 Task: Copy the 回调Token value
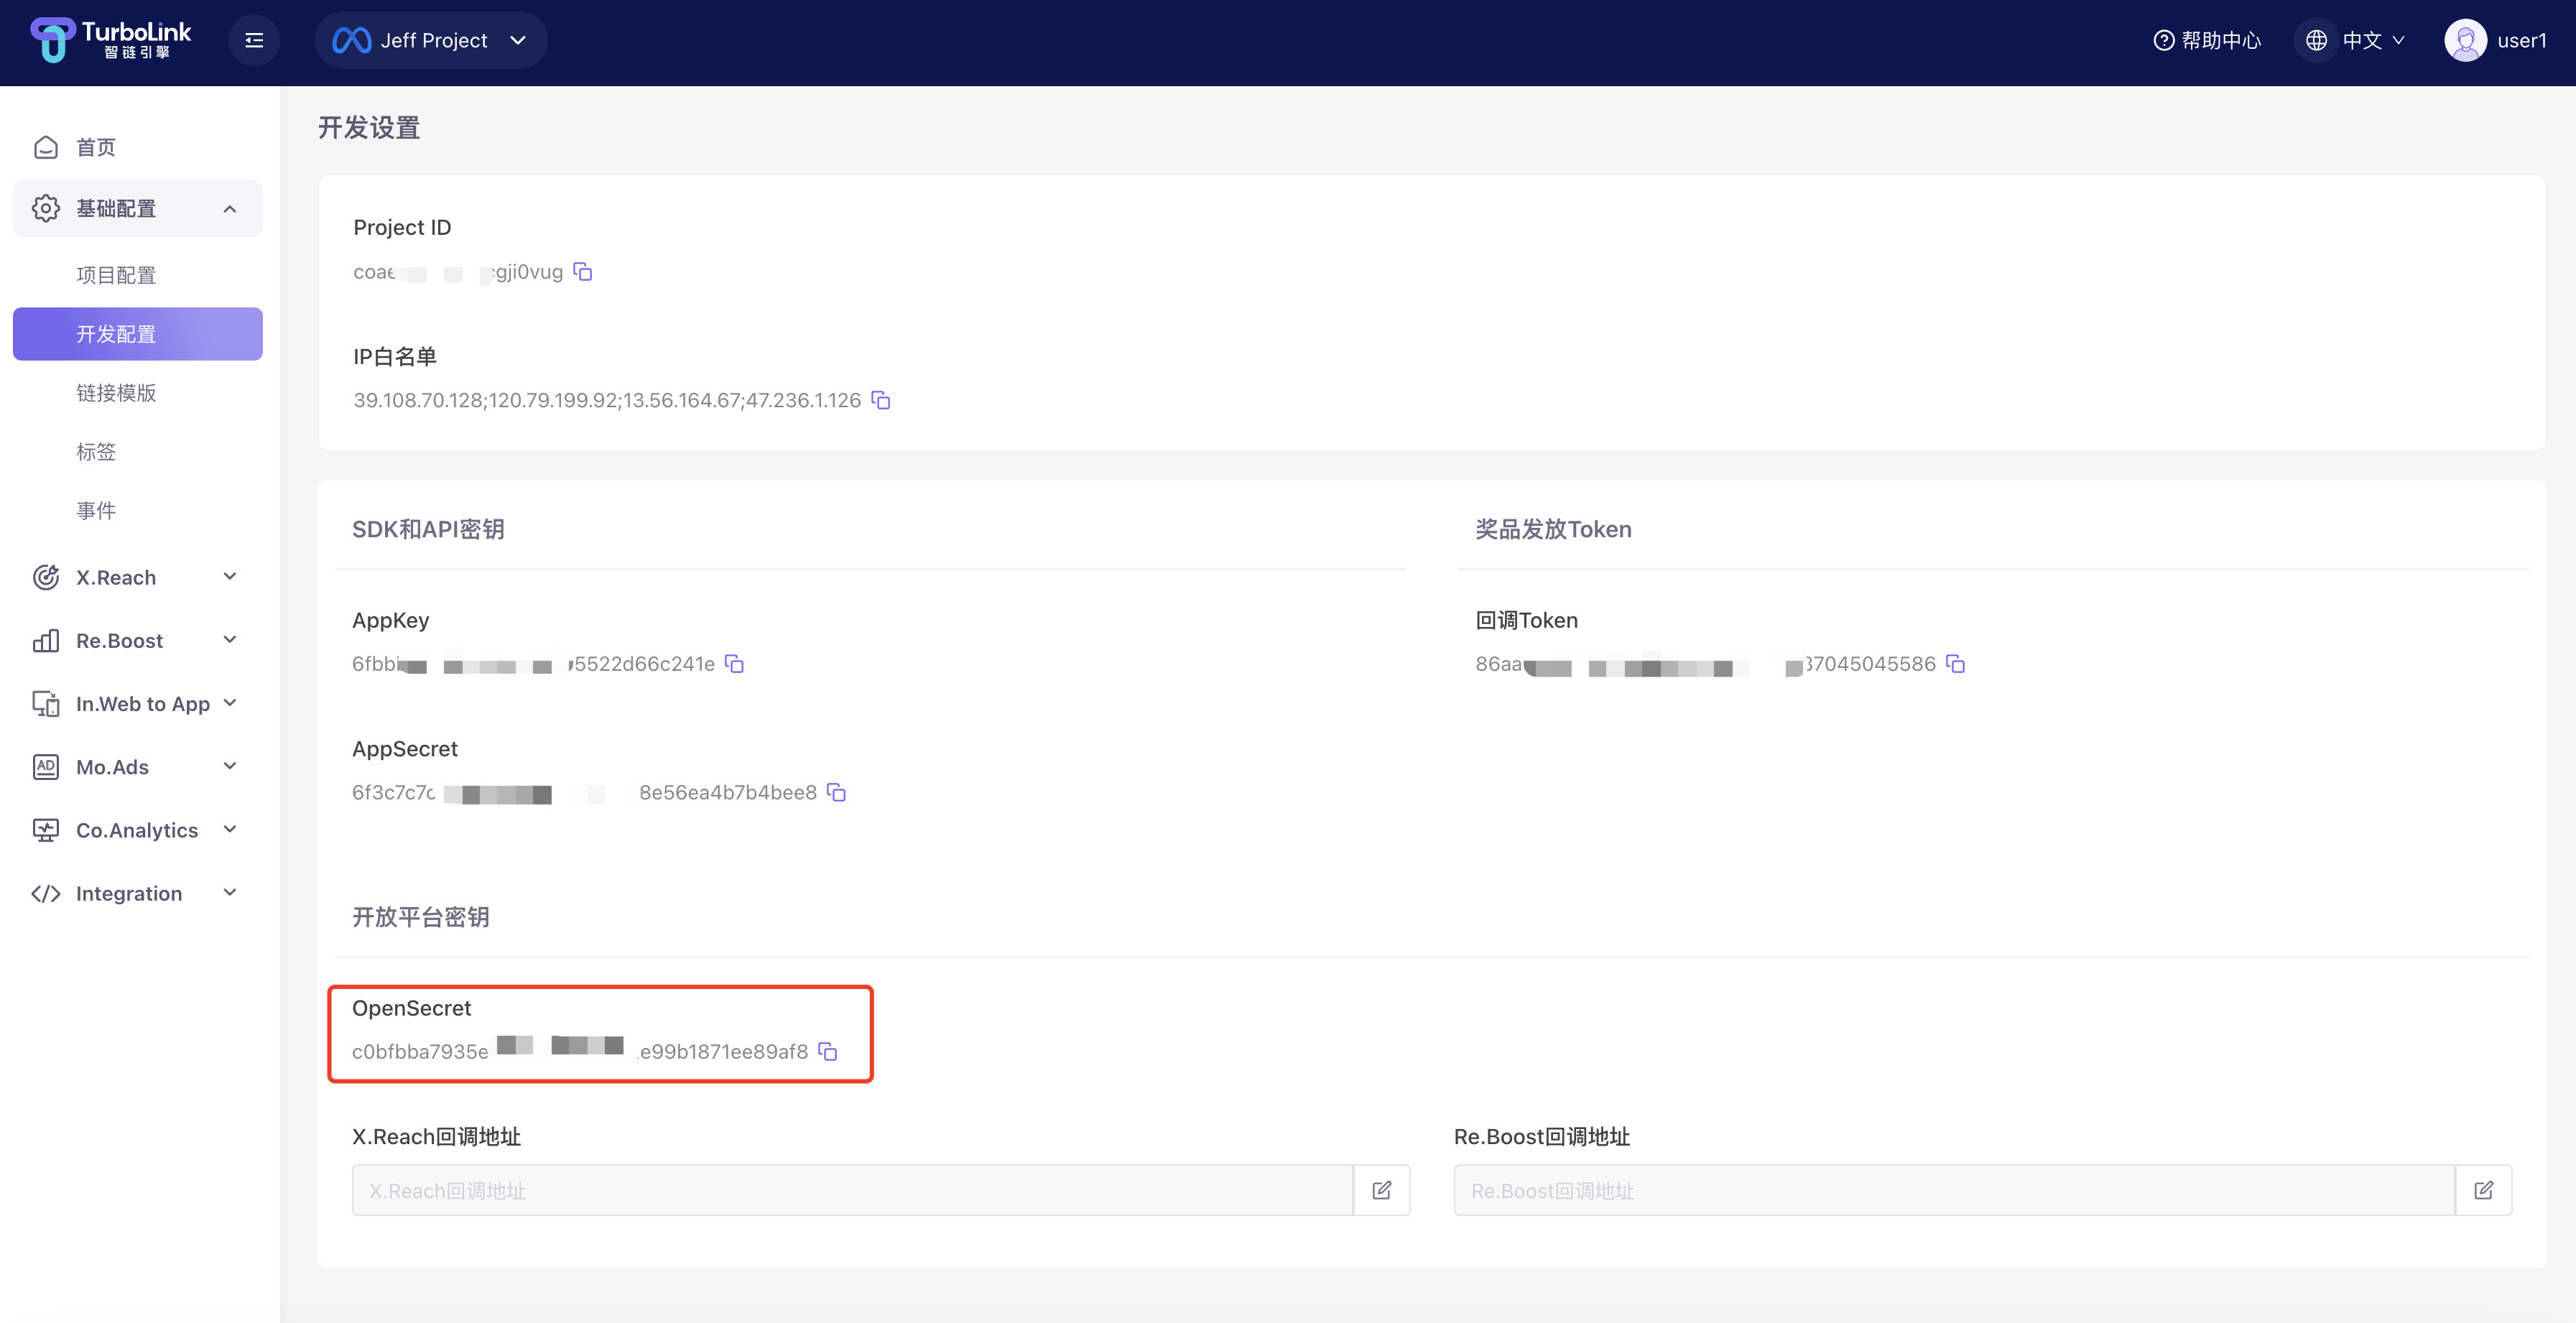1956,664
